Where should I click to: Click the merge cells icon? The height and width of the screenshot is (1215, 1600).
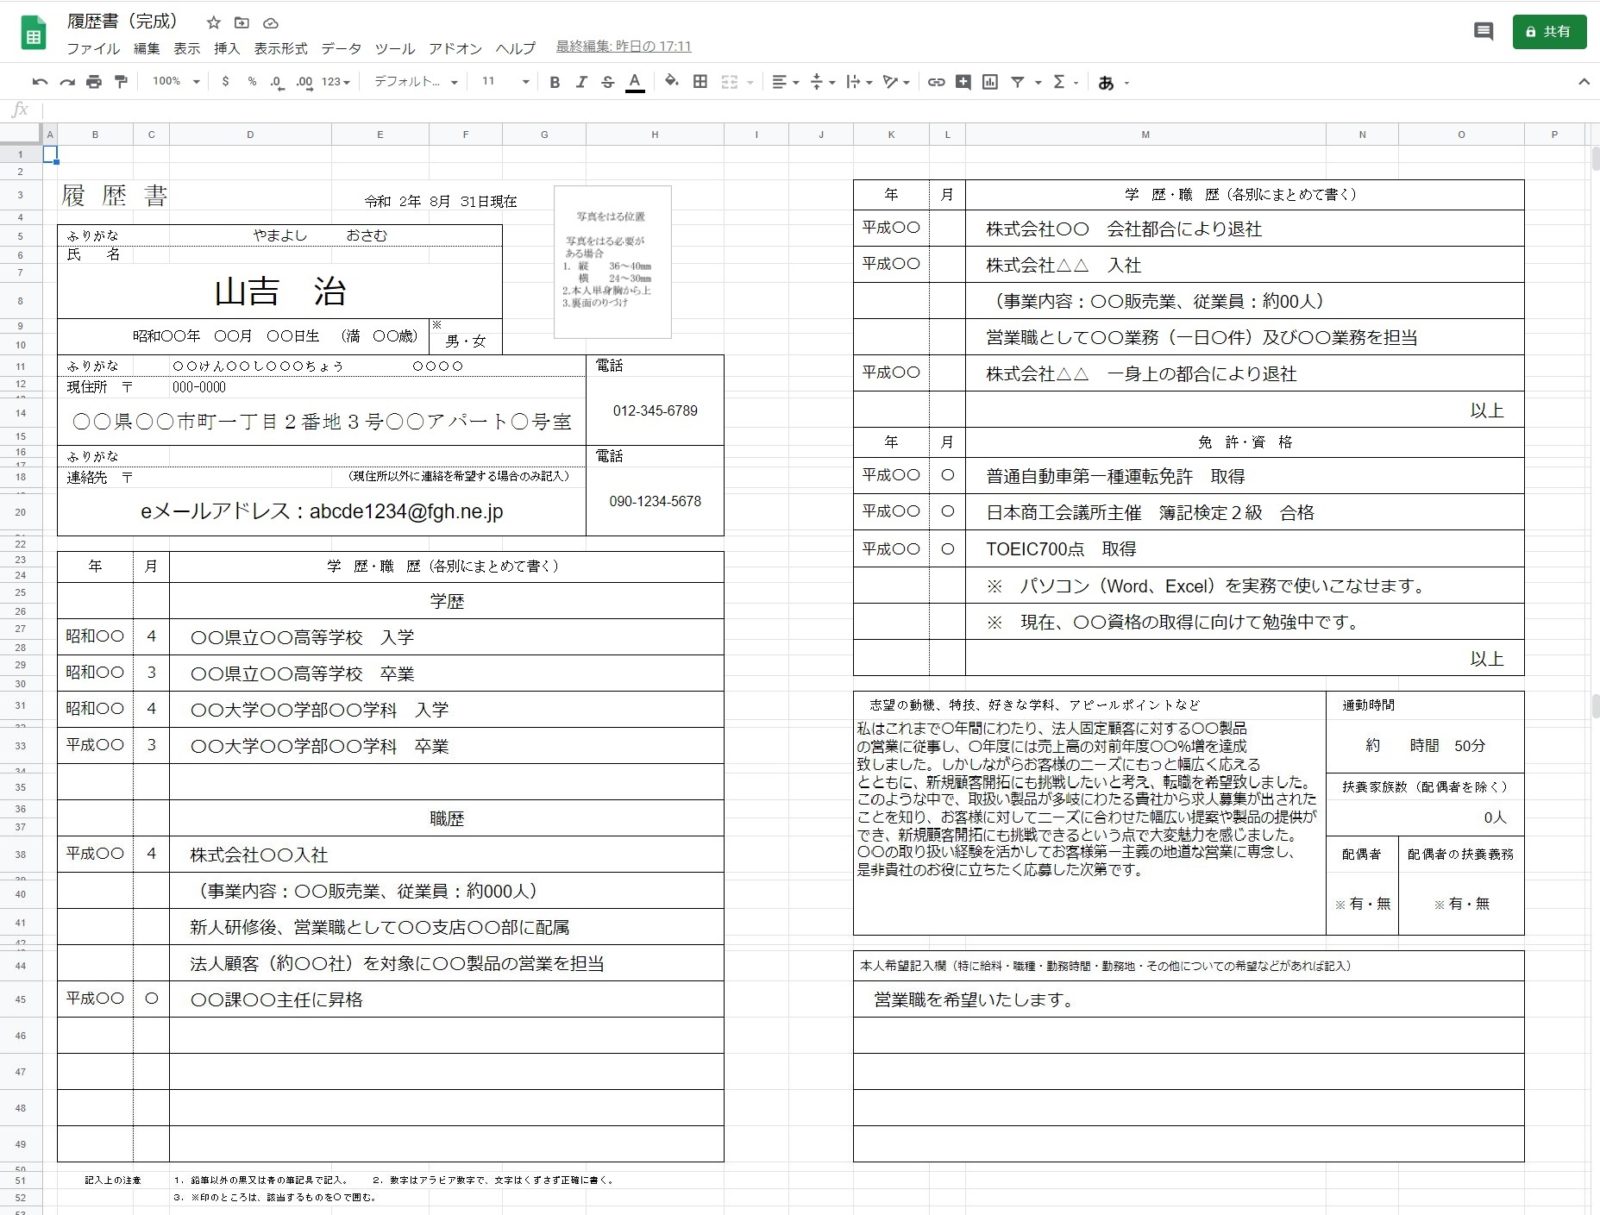coord(730,82)
